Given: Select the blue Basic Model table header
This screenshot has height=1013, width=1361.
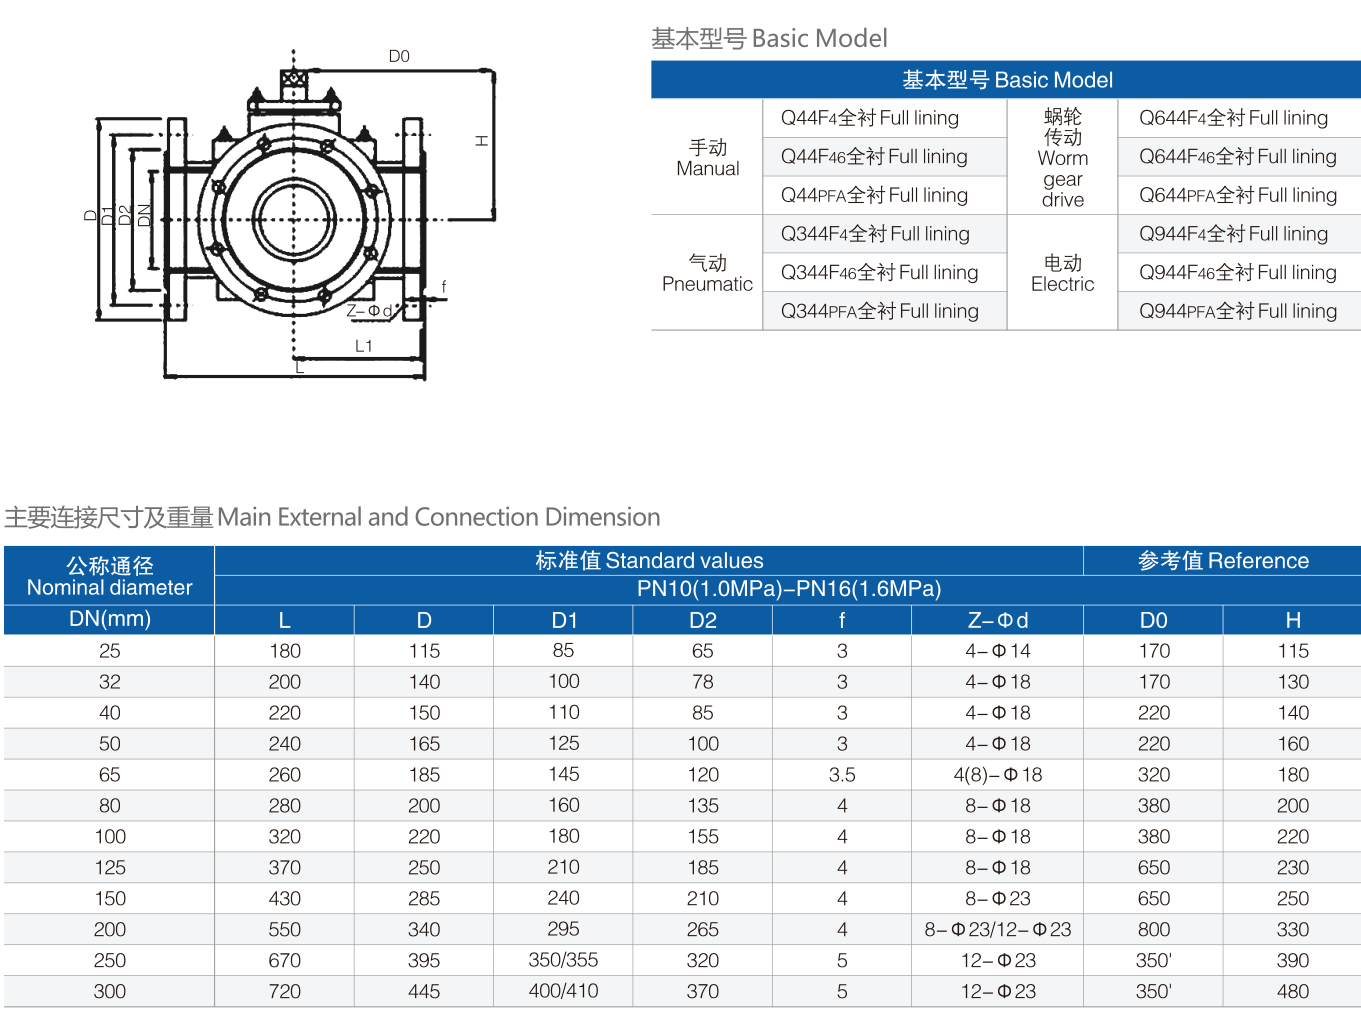Looking at the screenshot, I should pyautogui.click(x=1006, y=80).
